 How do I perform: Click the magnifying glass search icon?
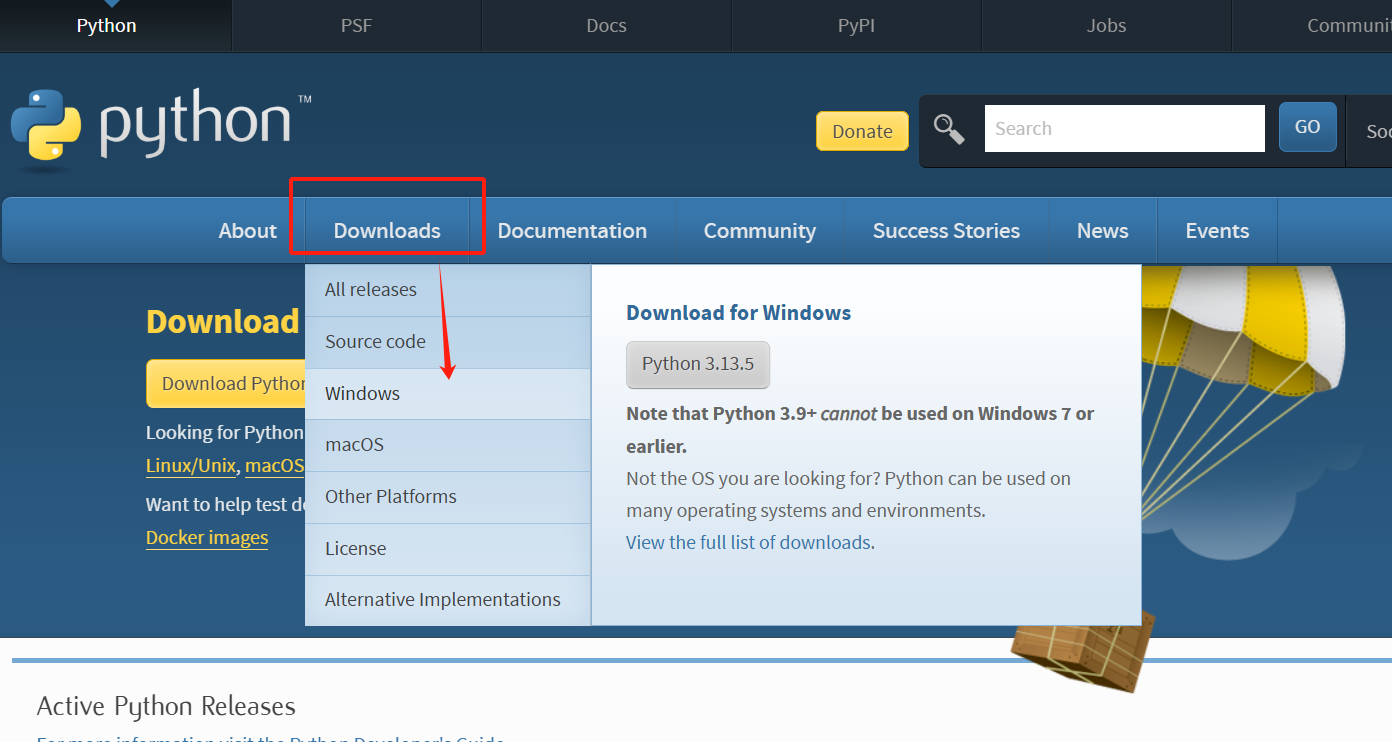tap(949, 129)
